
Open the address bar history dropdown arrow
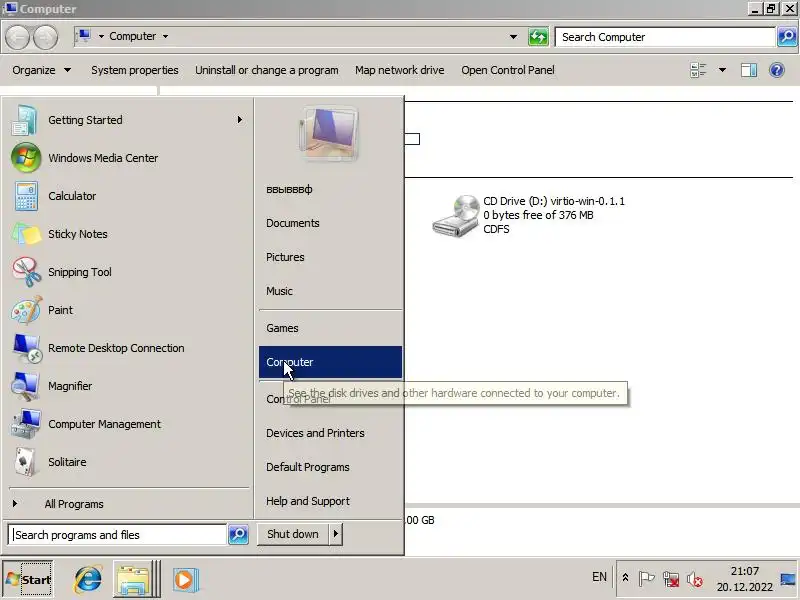(513, 37)
